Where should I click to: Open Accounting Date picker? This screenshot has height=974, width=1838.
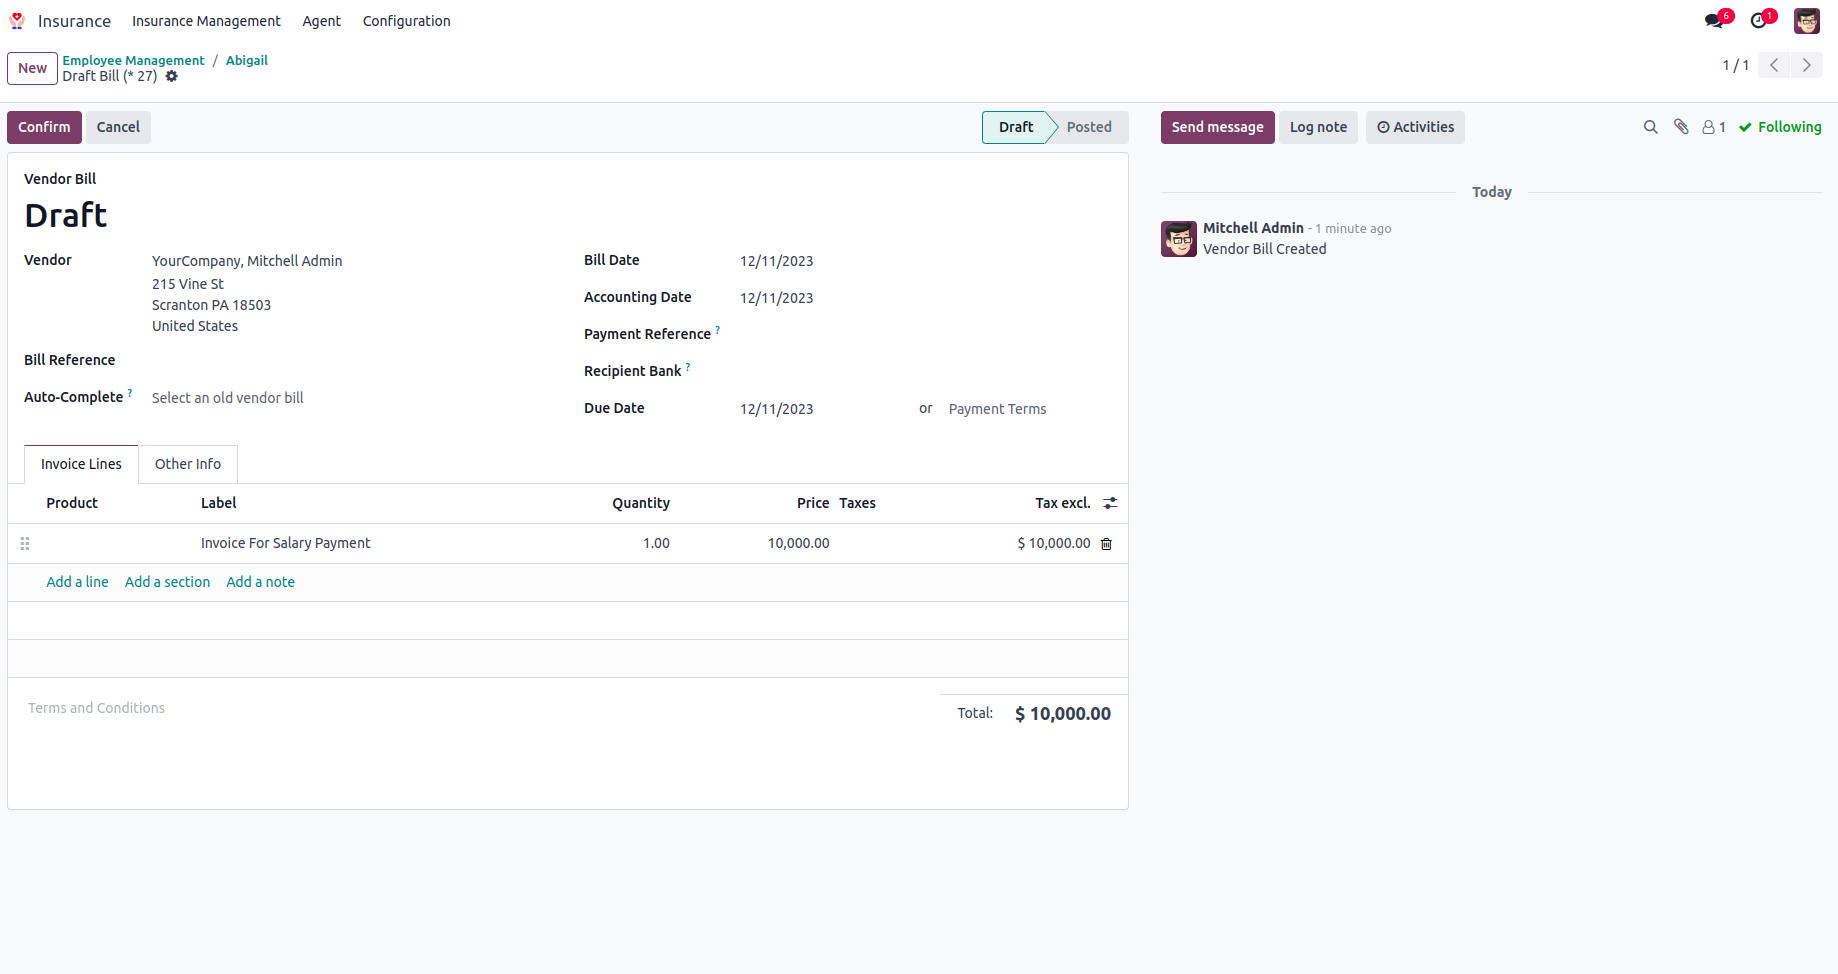pyautogui.click(x=925, y=298)
